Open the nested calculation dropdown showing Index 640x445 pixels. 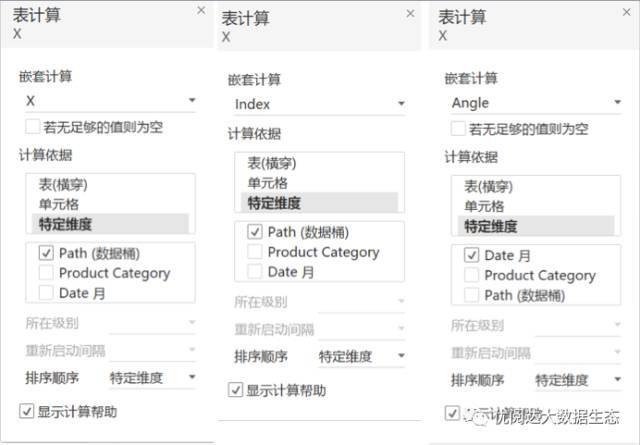click(x=320, y=104)
